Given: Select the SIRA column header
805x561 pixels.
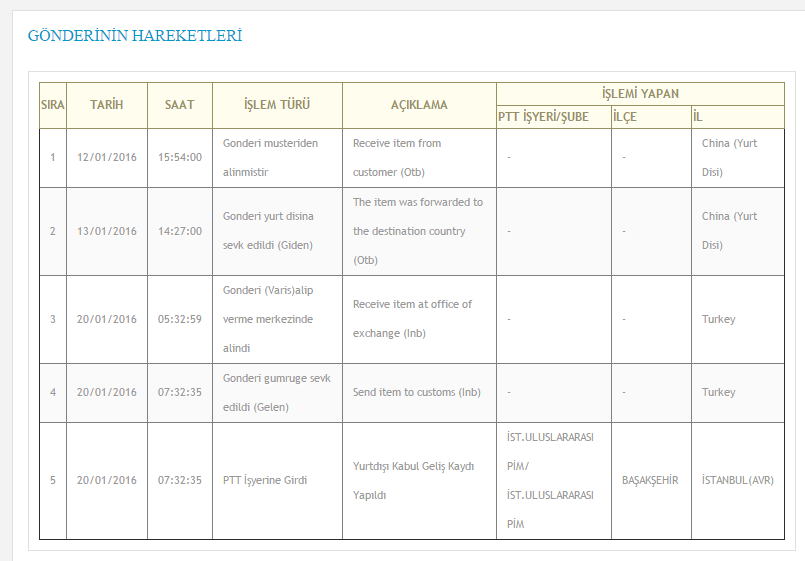Looking at the screenshot, I should tap(53, 105).
